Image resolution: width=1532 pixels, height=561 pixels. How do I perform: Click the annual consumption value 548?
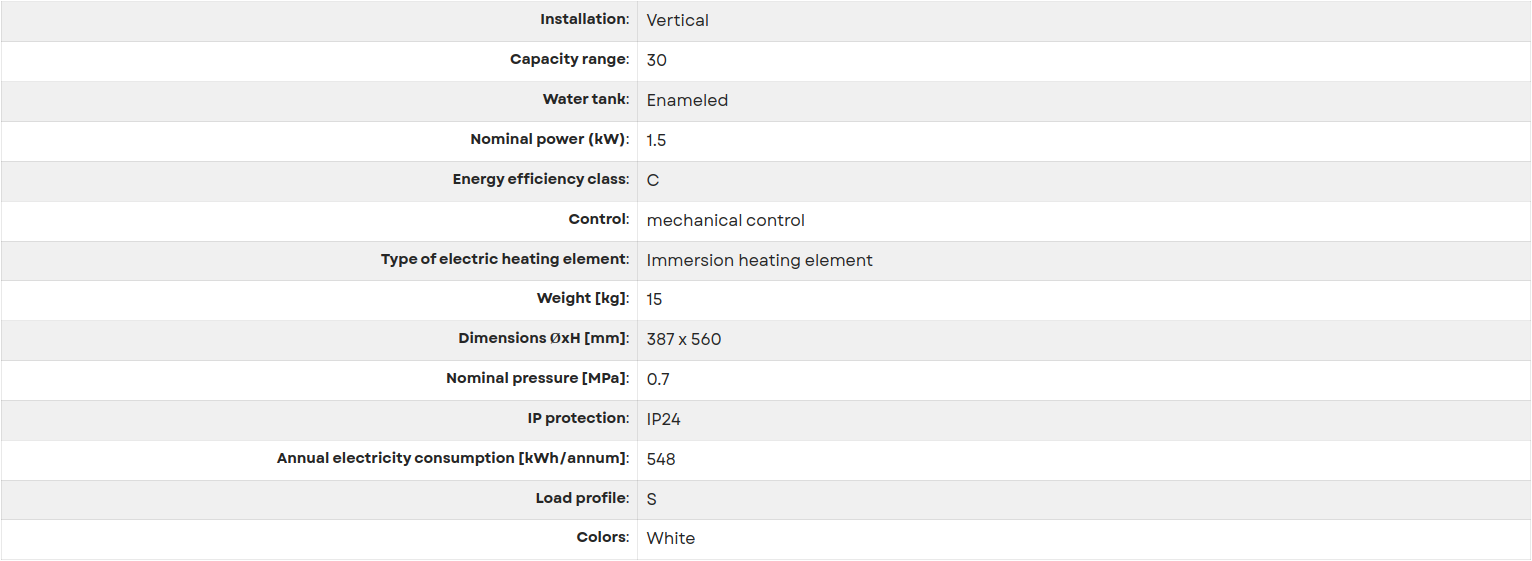pyautogui.click(x=661, y=459)
